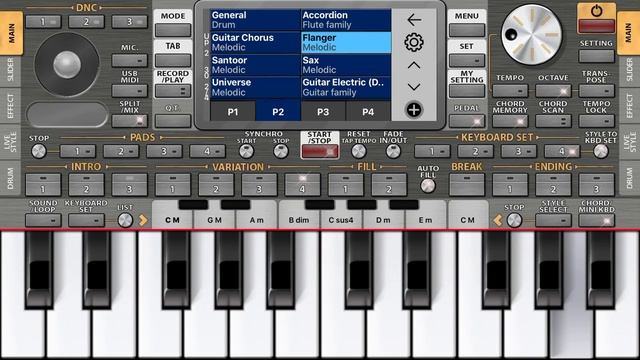
Task: Select the P2 page tab
Action: (278, 112)
